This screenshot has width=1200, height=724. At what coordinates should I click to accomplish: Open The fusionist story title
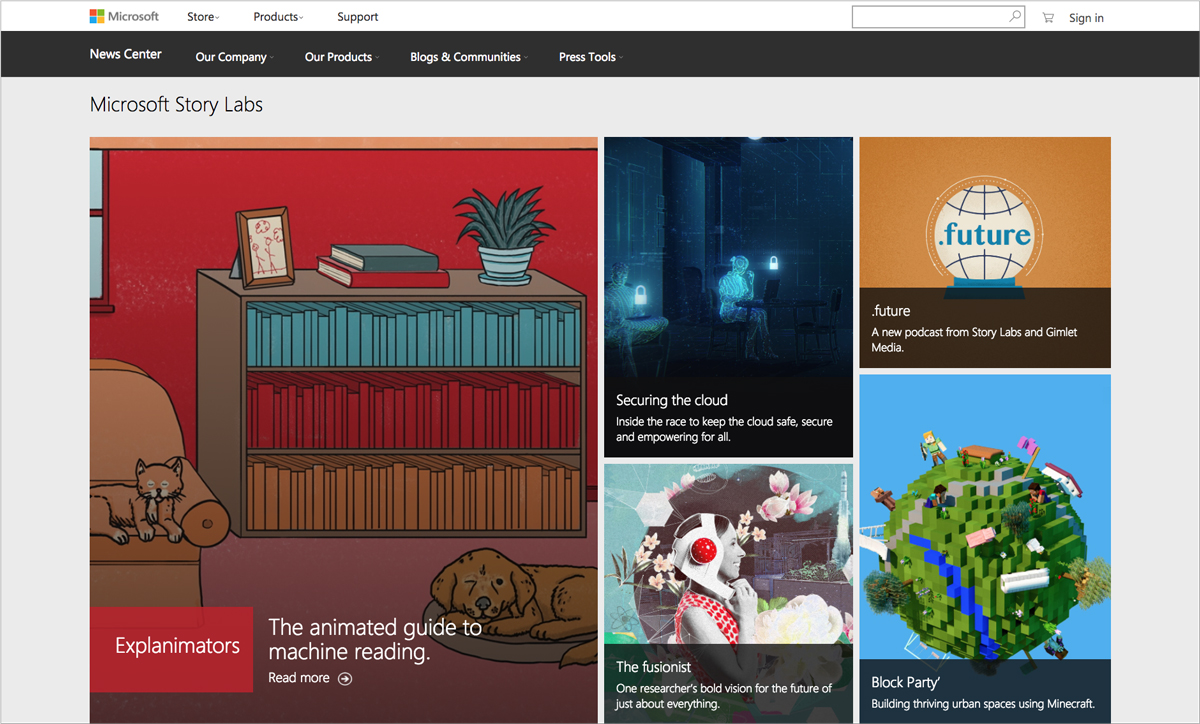(x=653, y=667)
